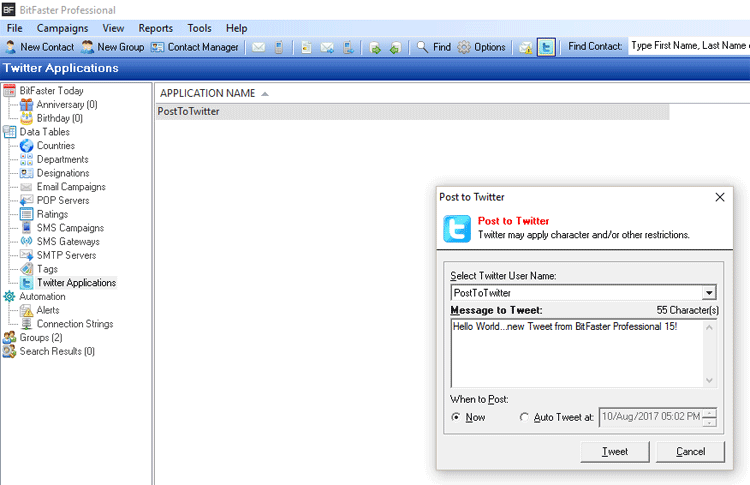This screenshot has width=750, height=485.
Task: Click the New Group toolbar button
Action: tap(113, 47)
